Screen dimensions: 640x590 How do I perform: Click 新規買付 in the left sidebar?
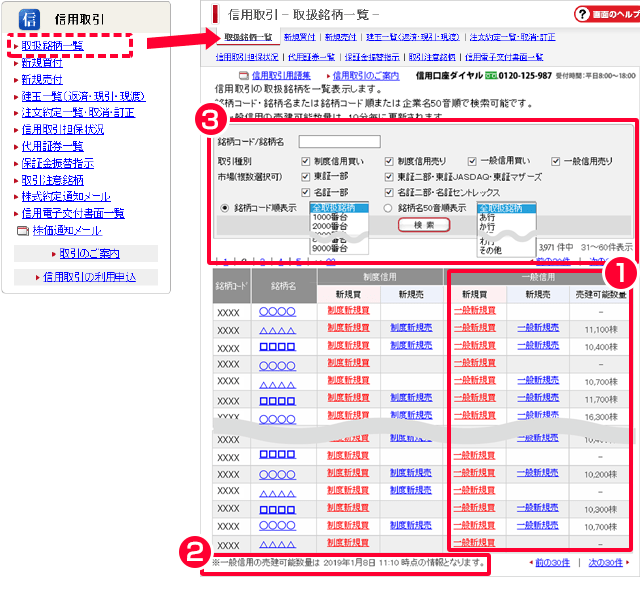(x=42, y=62)
